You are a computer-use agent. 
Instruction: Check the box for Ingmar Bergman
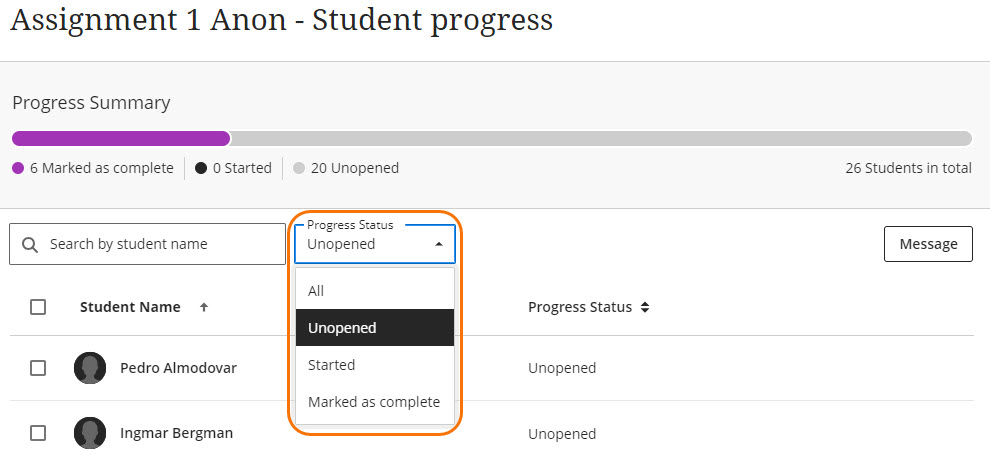[x=38, y=433]
